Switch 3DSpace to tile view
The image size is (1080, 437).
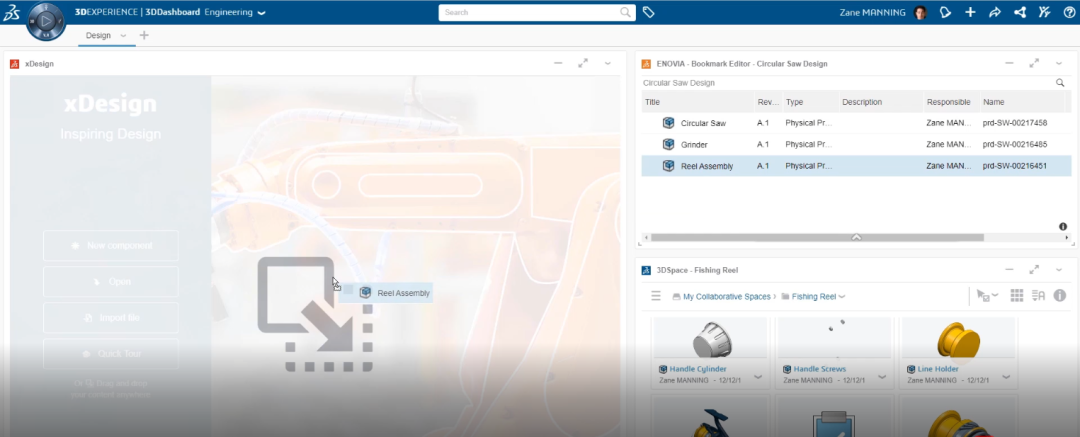tap(1017, 296)
